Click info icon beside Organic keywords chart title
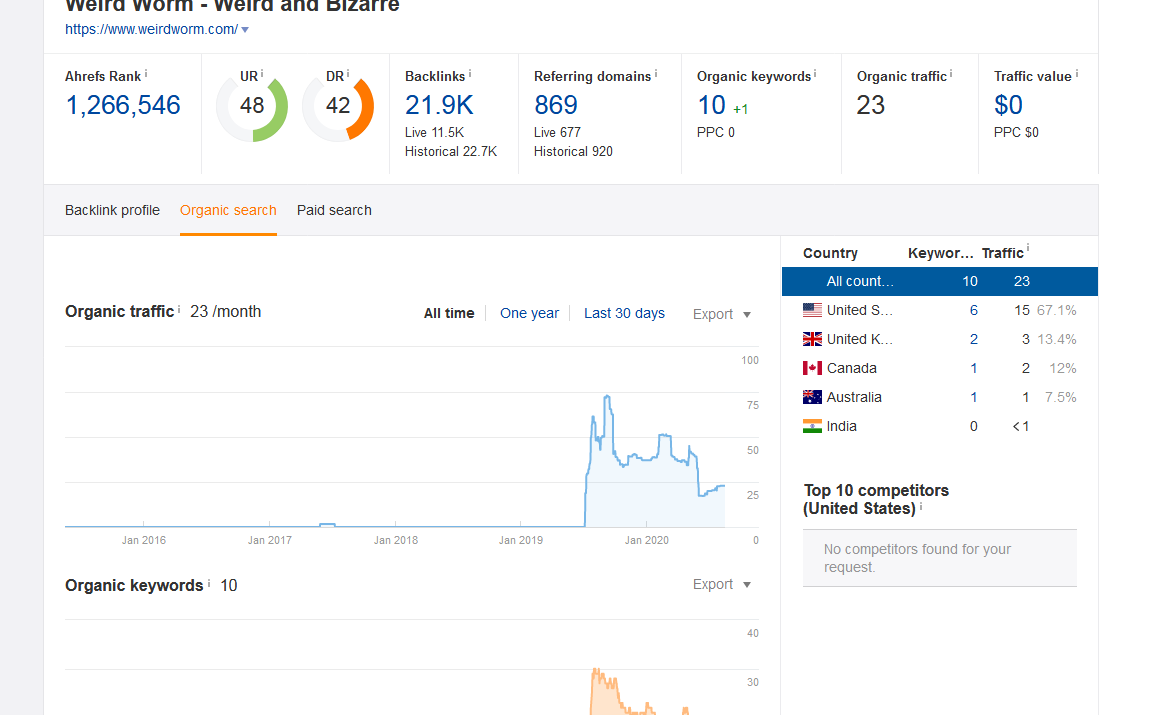This screenshot has height=715, width=1173. click(x=209, y=583)
